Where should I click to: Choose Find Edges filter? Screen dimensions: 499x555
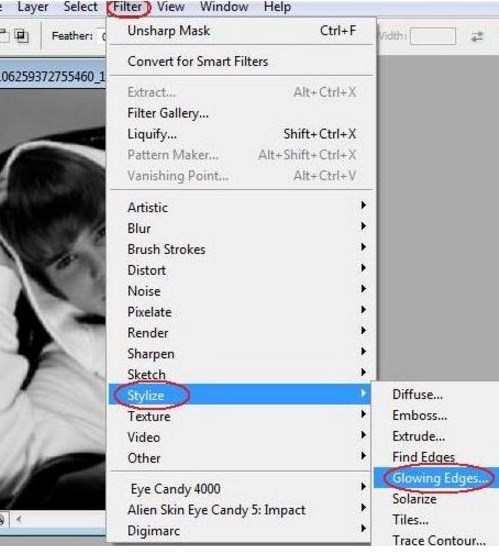pyautogui.click(x=436, y=457)
